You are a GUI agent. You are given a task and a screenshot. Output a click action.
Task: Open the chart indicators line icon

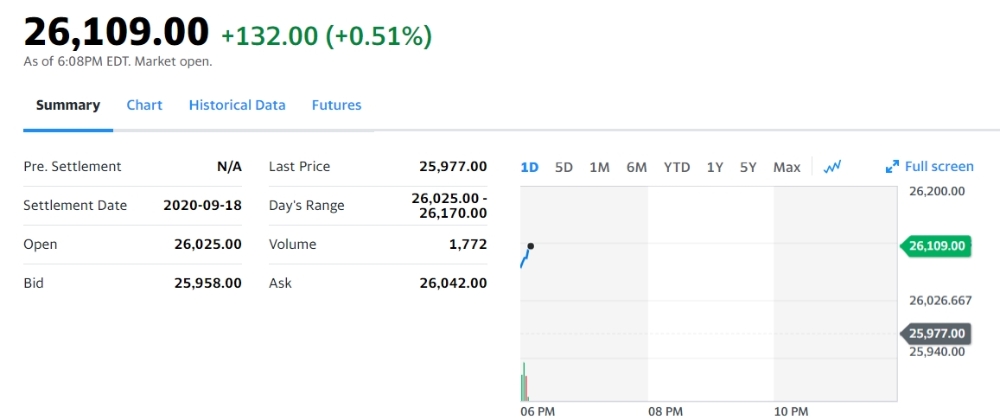832,167
